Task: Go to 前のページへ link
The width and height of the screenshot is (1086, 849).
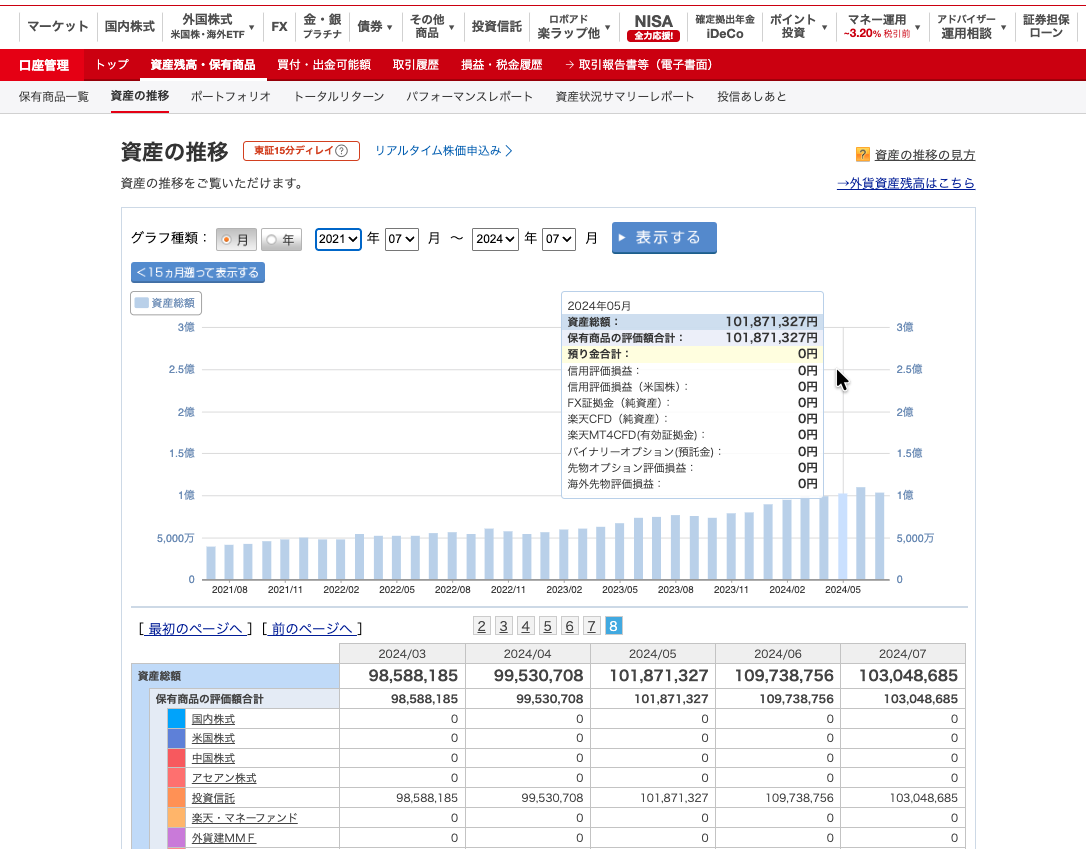Action: tap(312, 629)
